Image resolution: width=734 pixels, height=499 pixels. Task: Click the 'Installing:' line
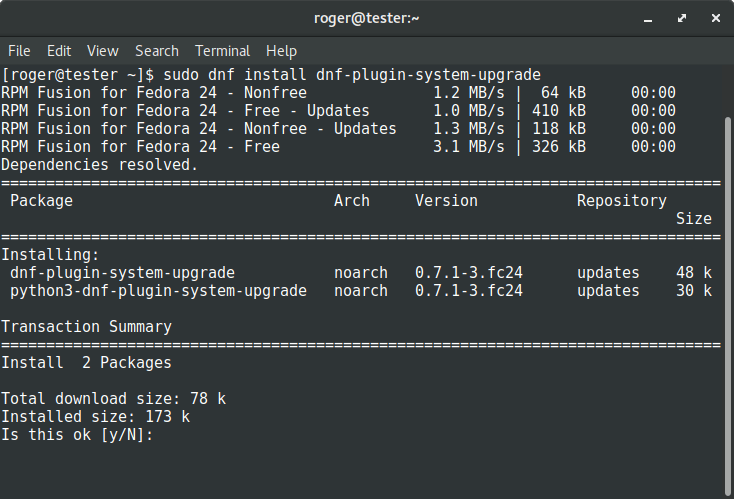click(x=51, y=255)
